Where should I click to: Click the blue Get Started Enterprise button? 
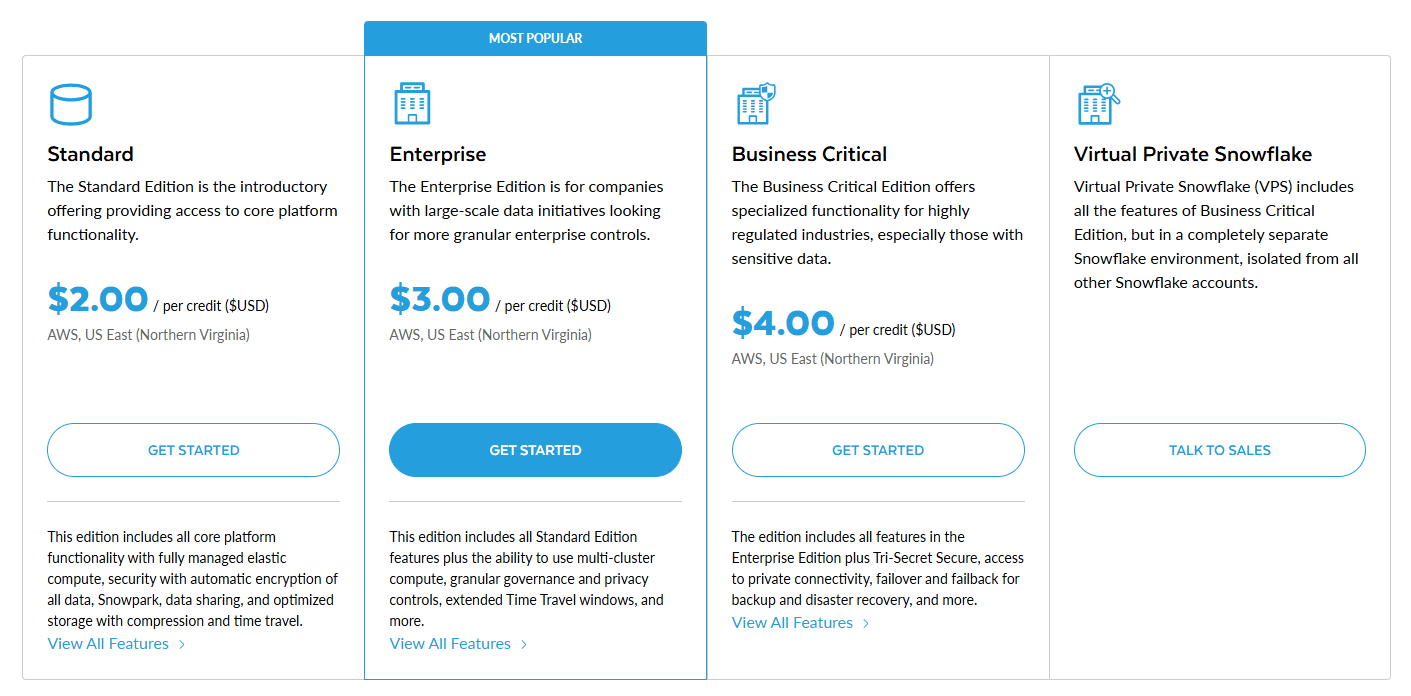[535, 450]
